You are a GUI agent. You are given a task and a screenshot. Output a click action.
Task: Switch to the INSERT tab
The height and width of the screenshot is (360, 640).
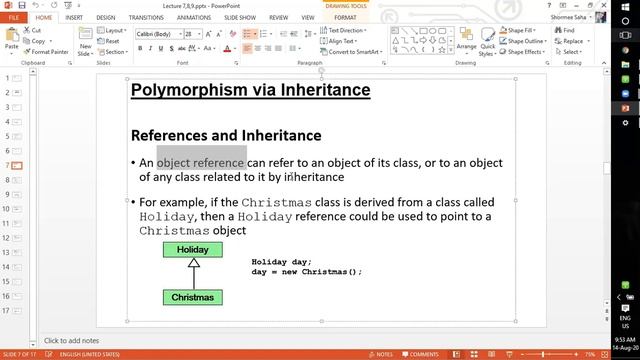[x=74, y=18]
